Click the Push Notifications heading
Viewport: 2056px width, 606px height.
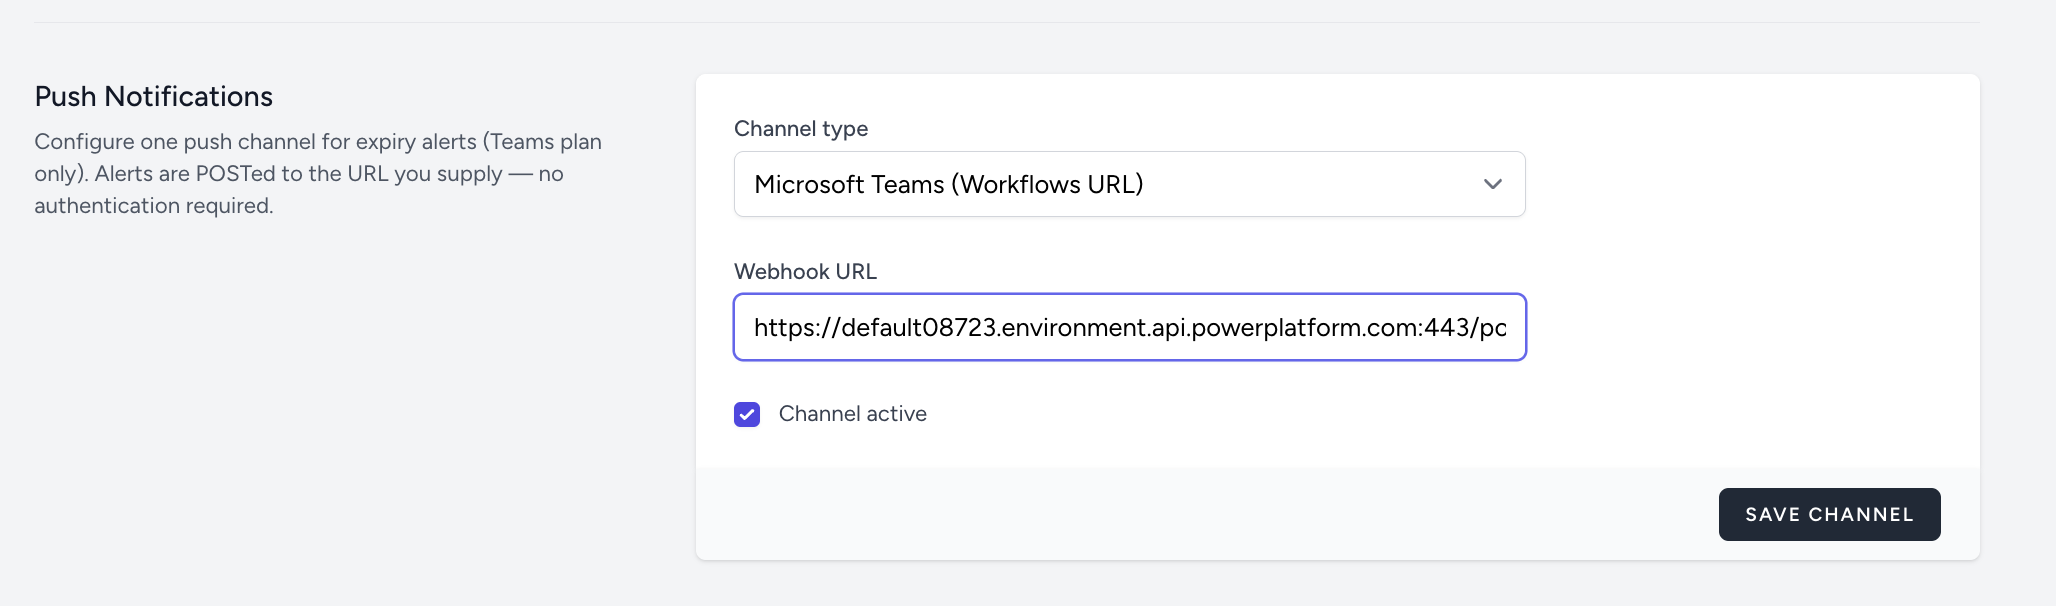pos(154,96)
